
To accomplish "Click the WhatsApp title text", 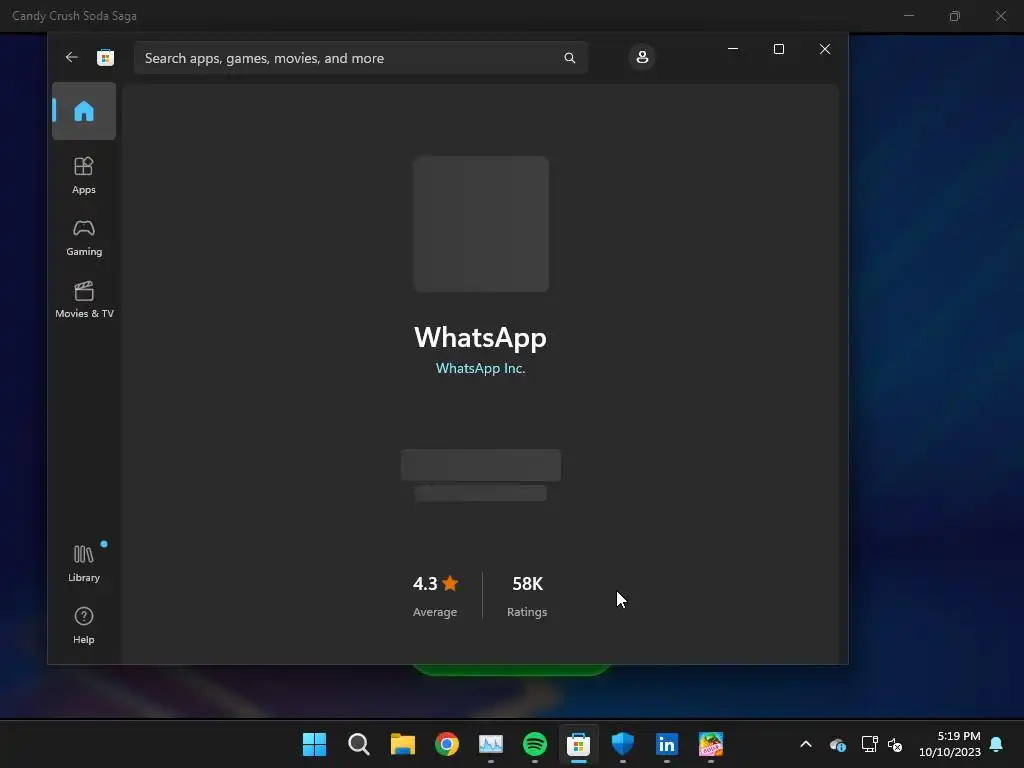I will point(481,338).
